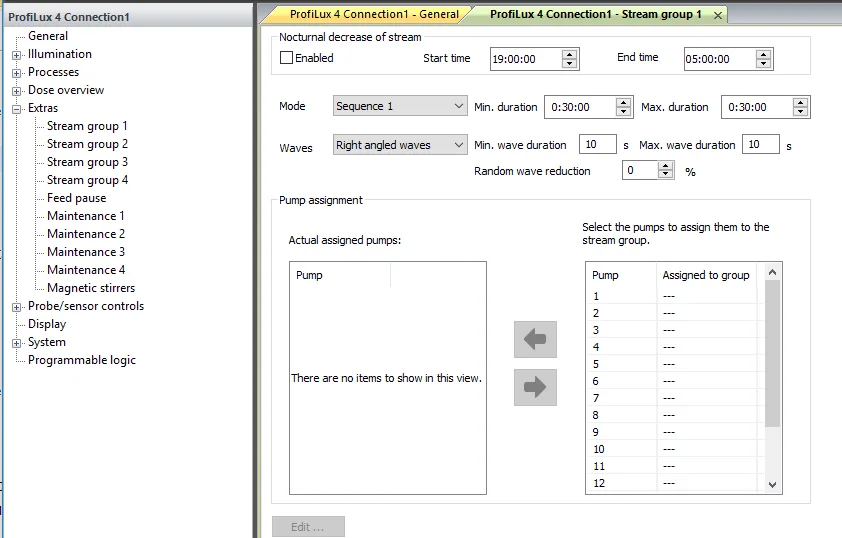Select pump 12 row in the list
842x538 pixels.
click(675, 483)
